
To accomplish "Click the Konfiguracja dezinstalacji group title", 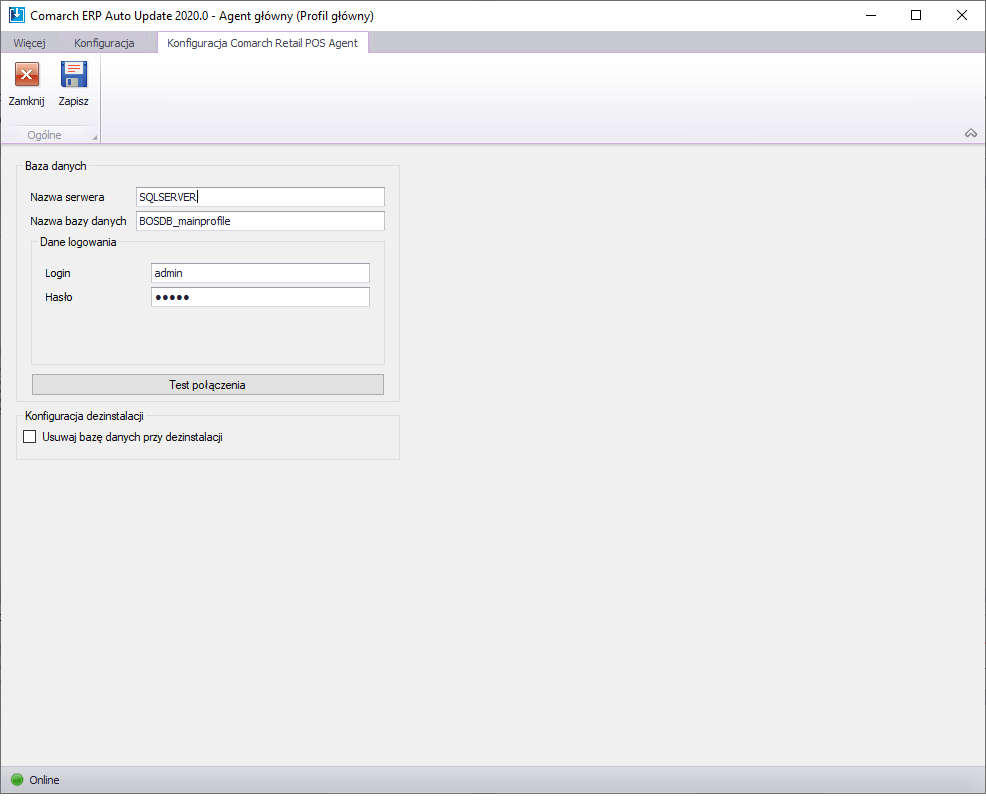I will tap(84, 416).
